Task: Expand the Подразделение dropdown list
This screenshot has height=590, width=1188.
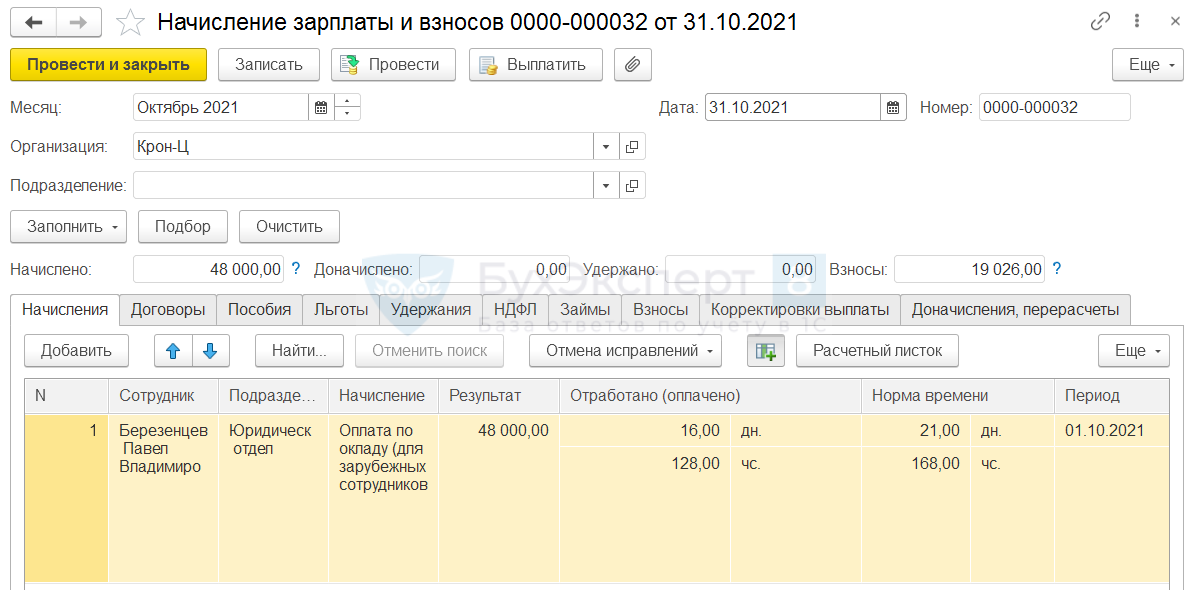Action: point(606,186)
